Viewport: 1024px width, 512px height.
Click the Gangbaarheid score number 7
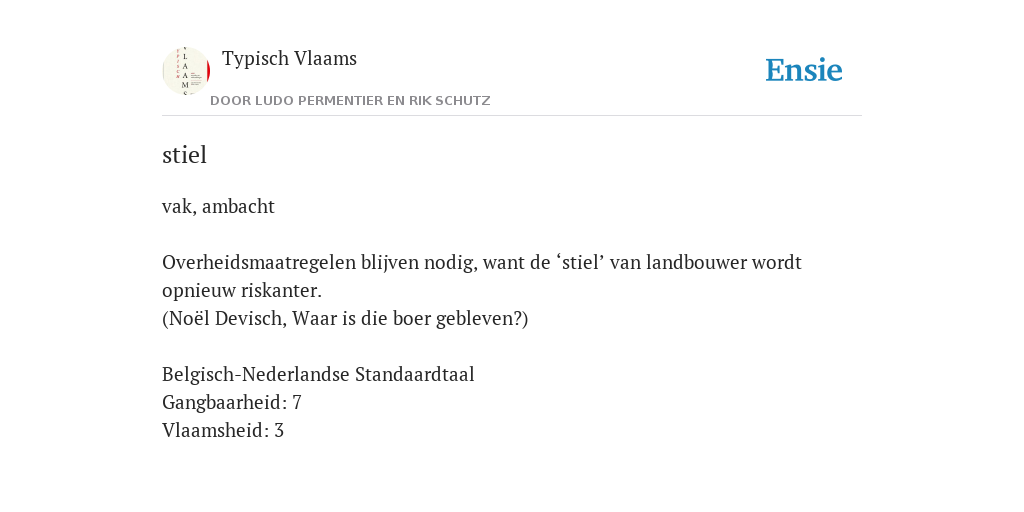click(x=297, y=403)
